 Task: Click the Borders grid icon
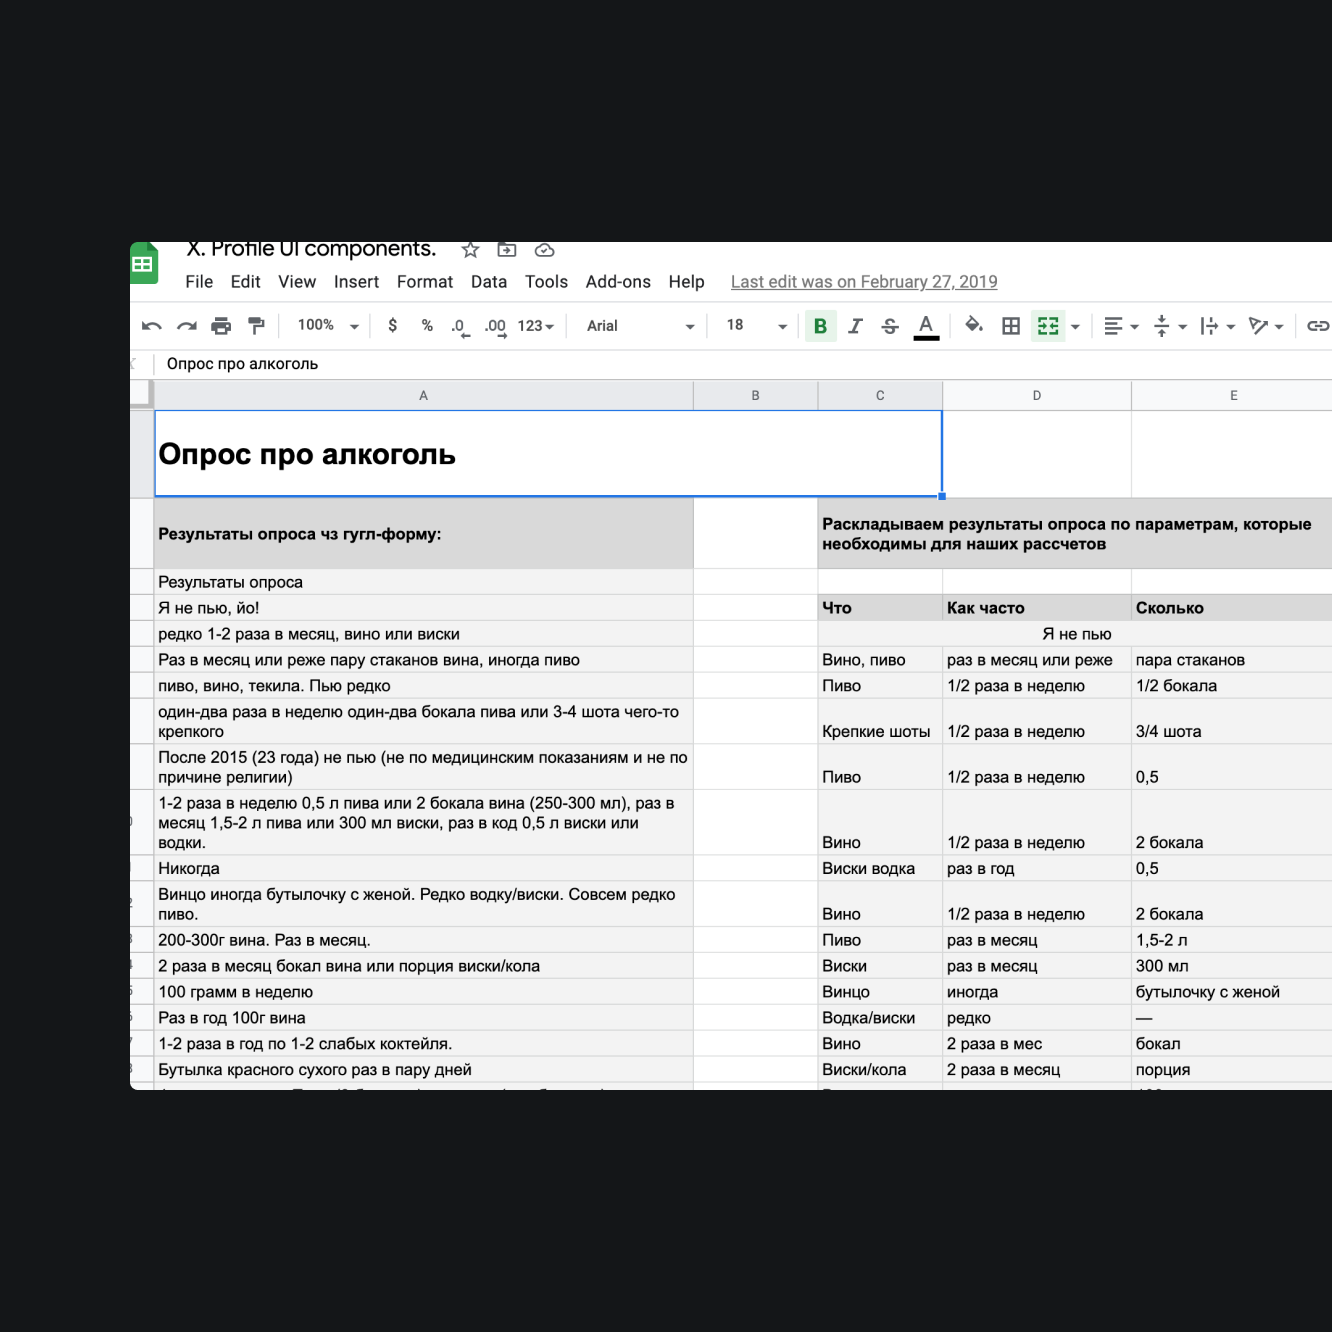tap(1011, 326)
